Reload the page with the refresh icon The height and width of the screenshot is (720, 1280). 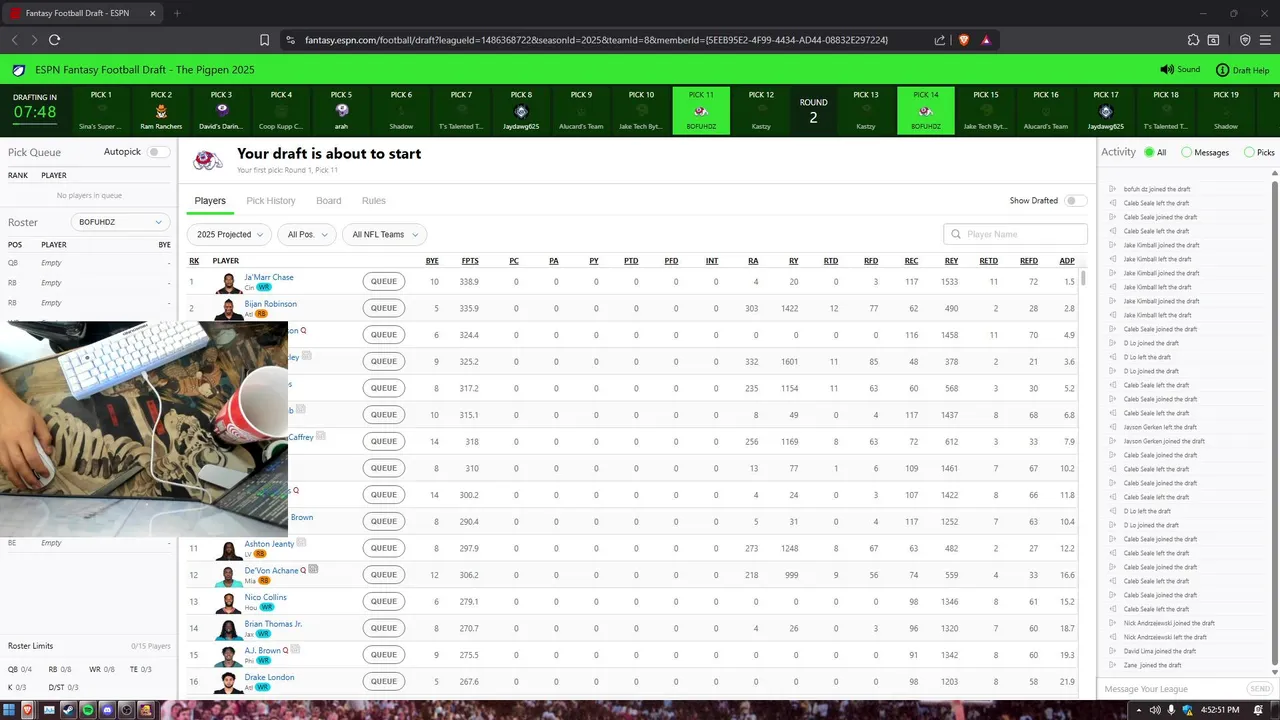click(54, 40)
